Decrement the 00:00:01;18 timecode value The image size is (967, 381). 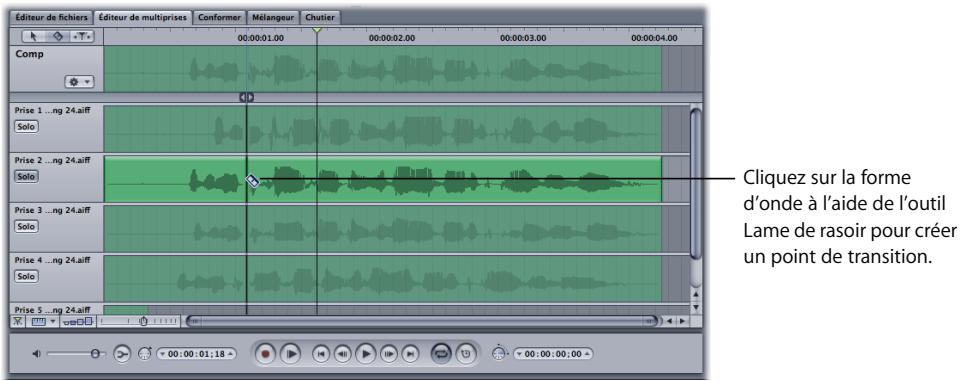click(163, 354)
